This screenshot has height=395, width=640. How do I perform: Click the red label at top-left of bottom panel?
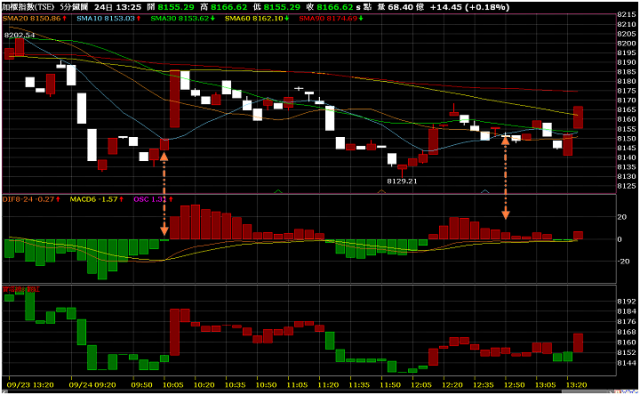pos(21,289)
